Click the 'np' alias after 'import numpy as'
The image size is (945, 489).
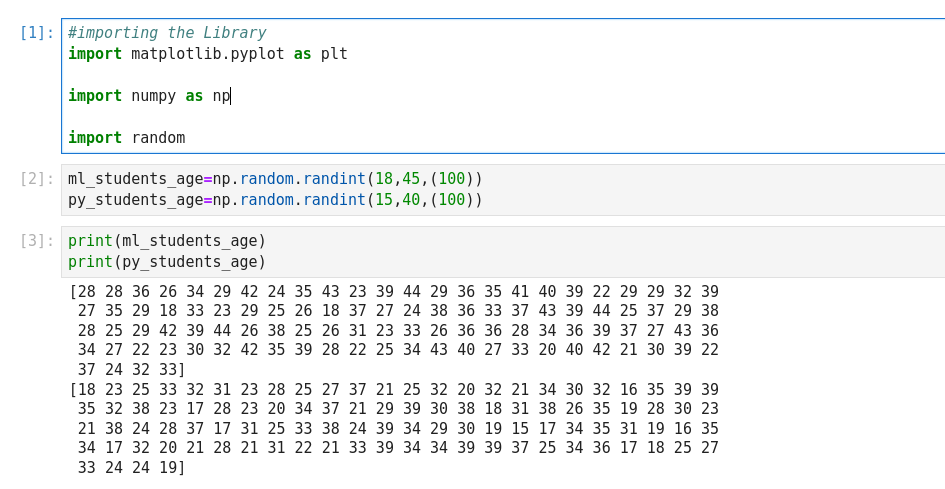click(x=221, y=96)
